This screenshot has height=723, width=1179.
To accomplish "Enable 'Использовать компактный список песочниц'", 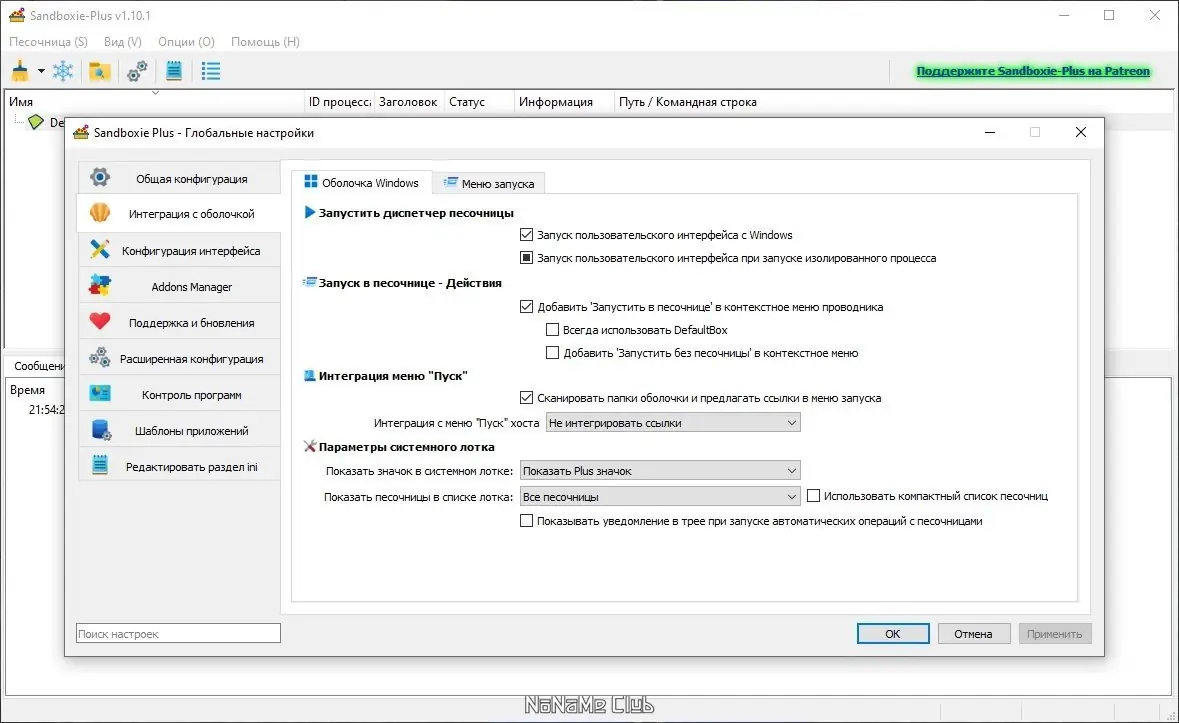I will tap(813, 495).
